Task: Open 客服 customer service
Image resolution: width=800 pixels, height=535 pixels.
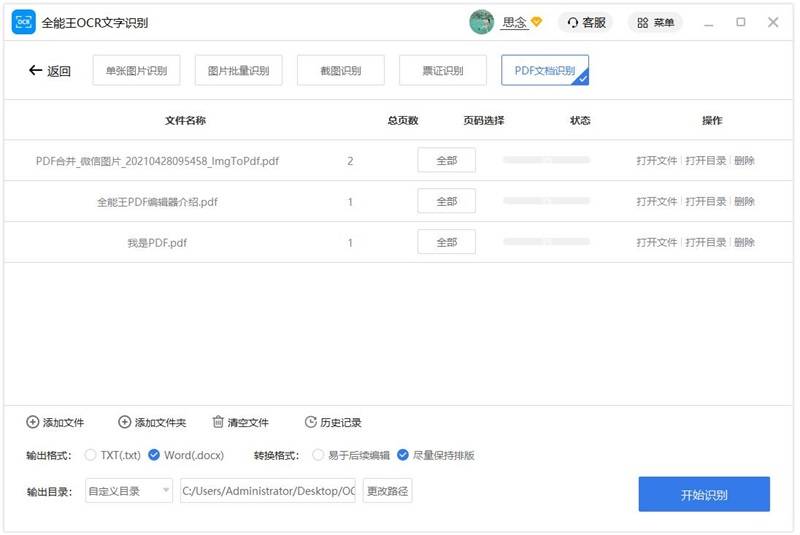Action: 586,22
